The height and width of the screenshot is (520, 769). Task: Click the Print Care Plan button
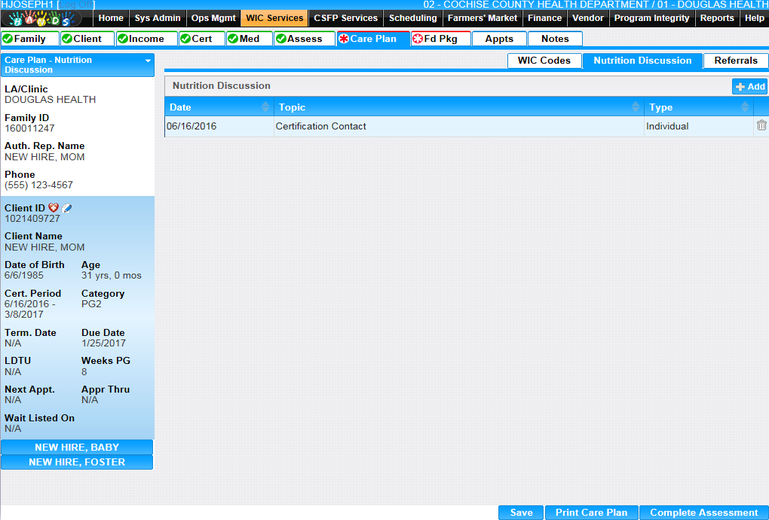[x=591, y=513]
